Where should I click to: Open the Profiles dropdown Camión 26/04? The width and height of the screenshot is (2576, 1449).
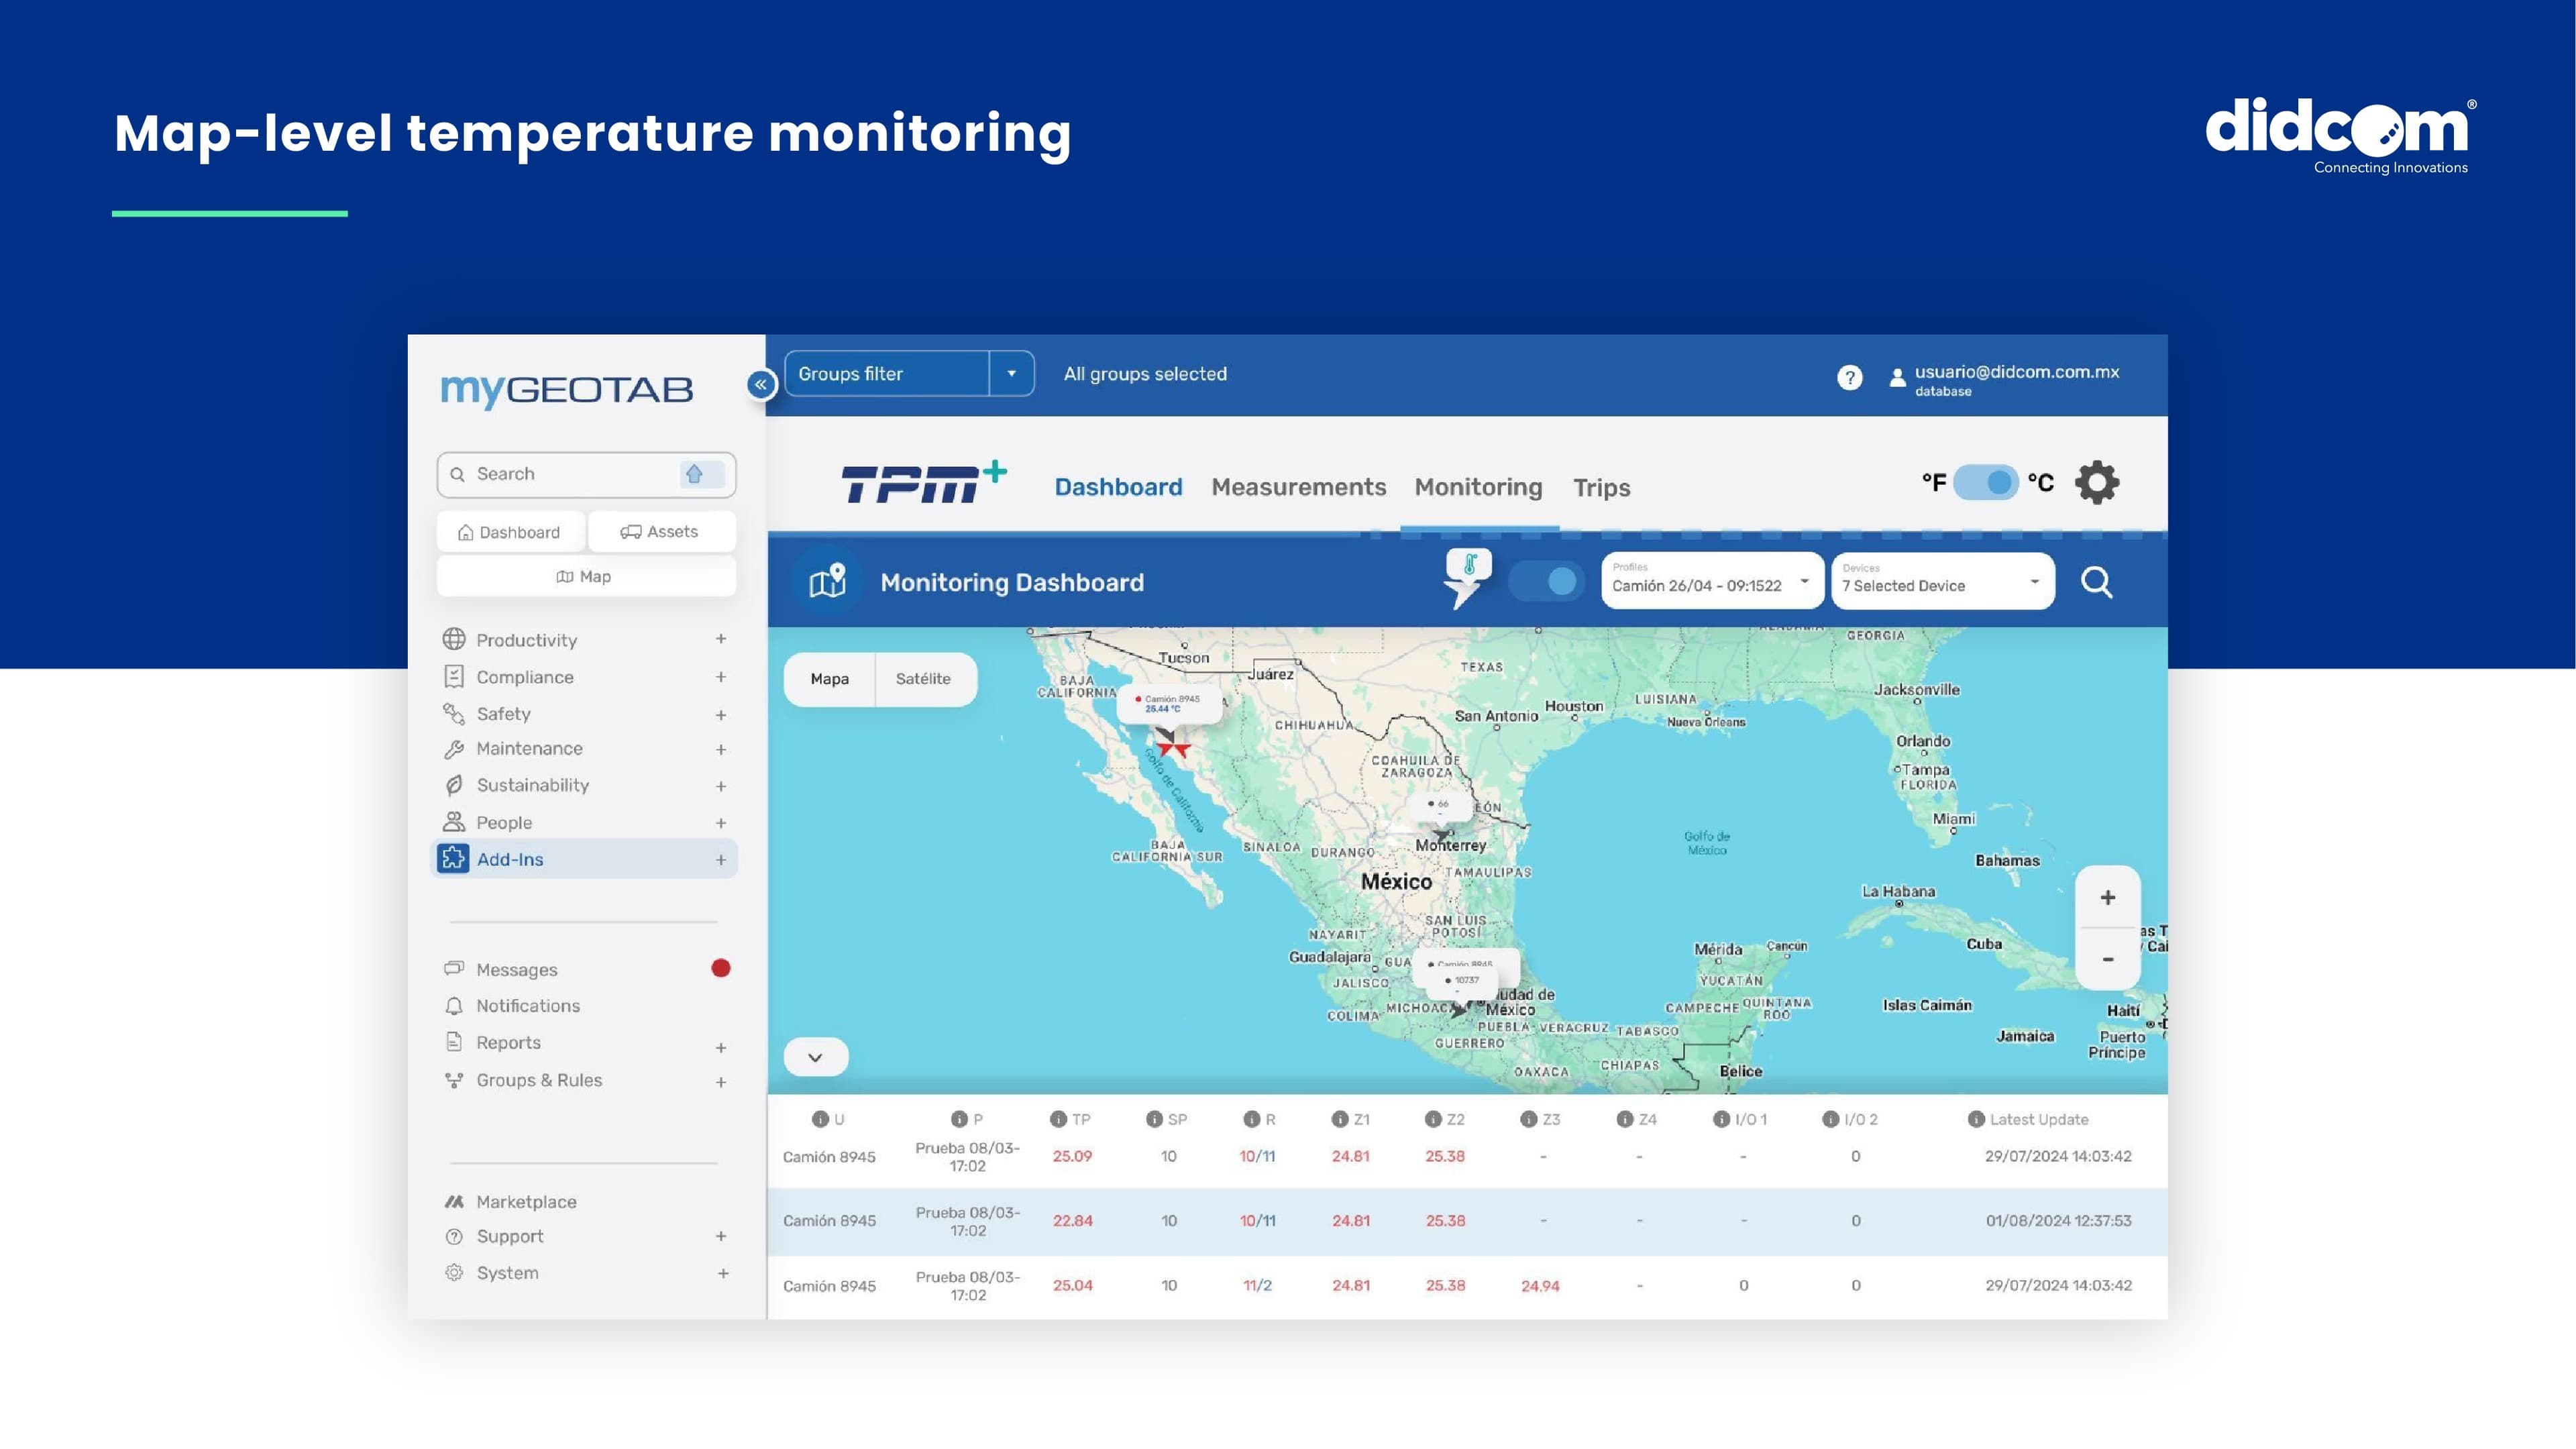(1712, 580)
